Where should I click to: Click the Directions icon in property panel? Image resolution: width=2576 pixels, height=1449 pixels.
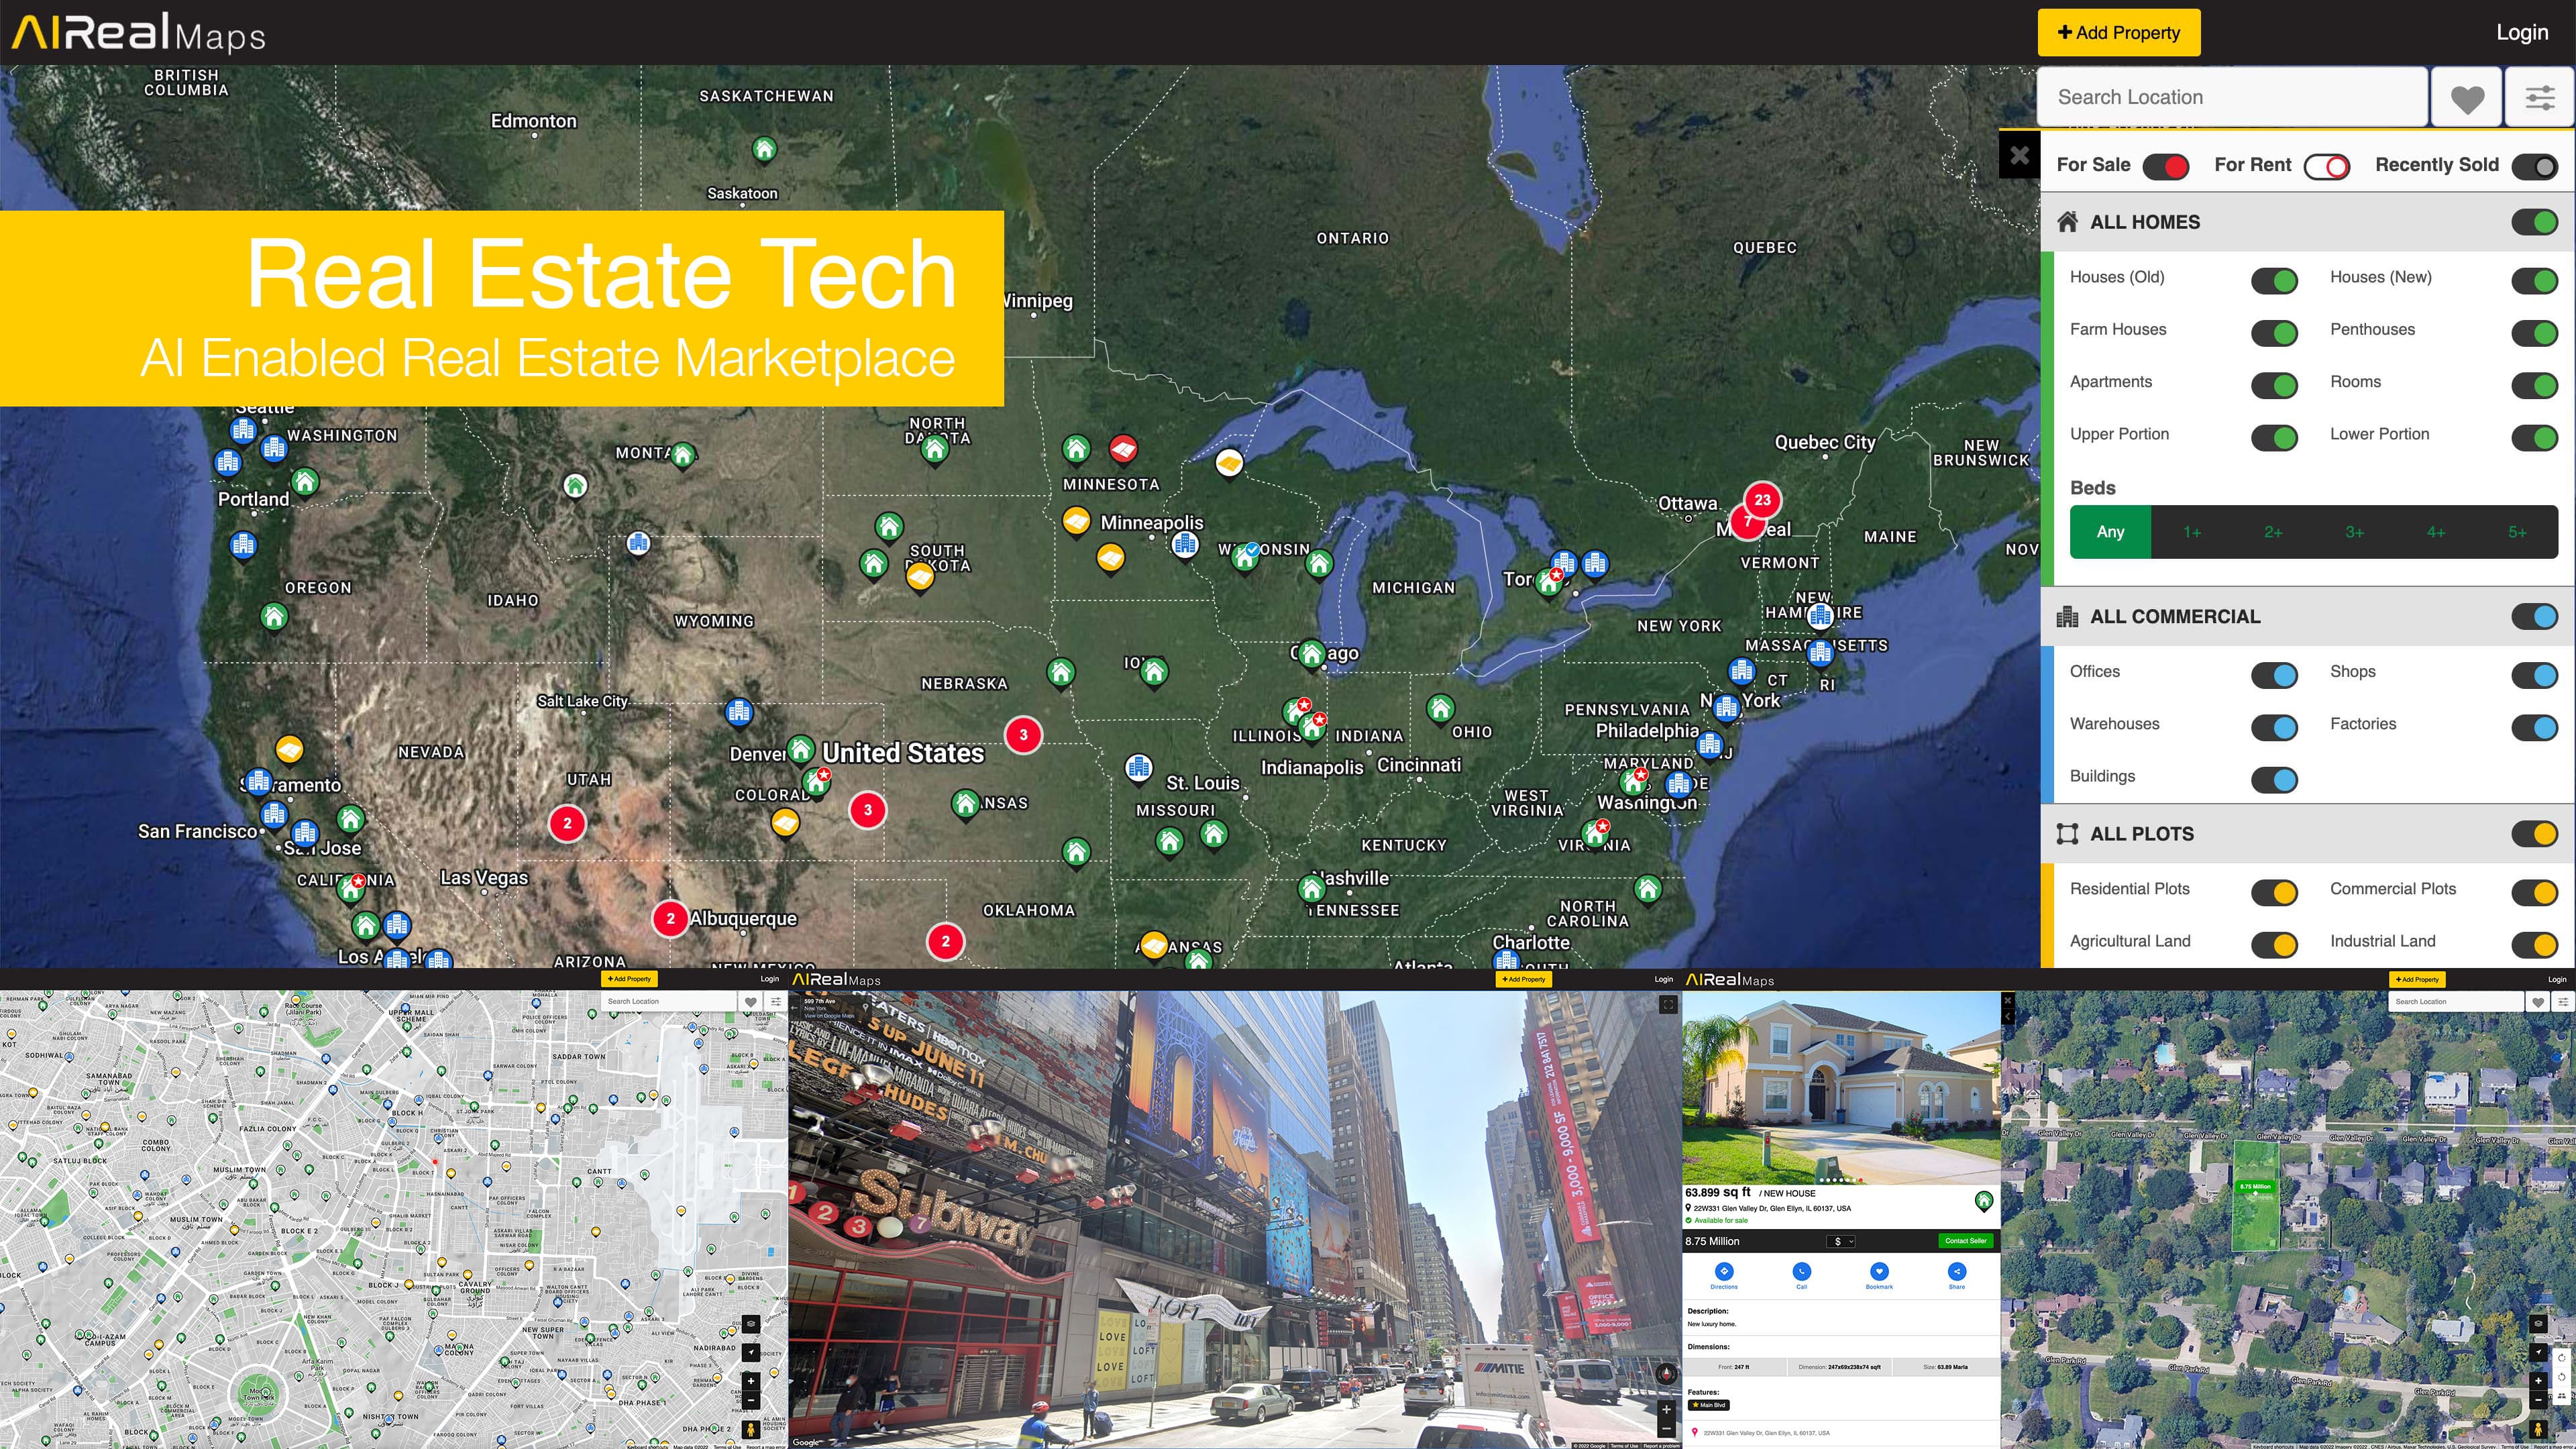tap(1724, 1271)
